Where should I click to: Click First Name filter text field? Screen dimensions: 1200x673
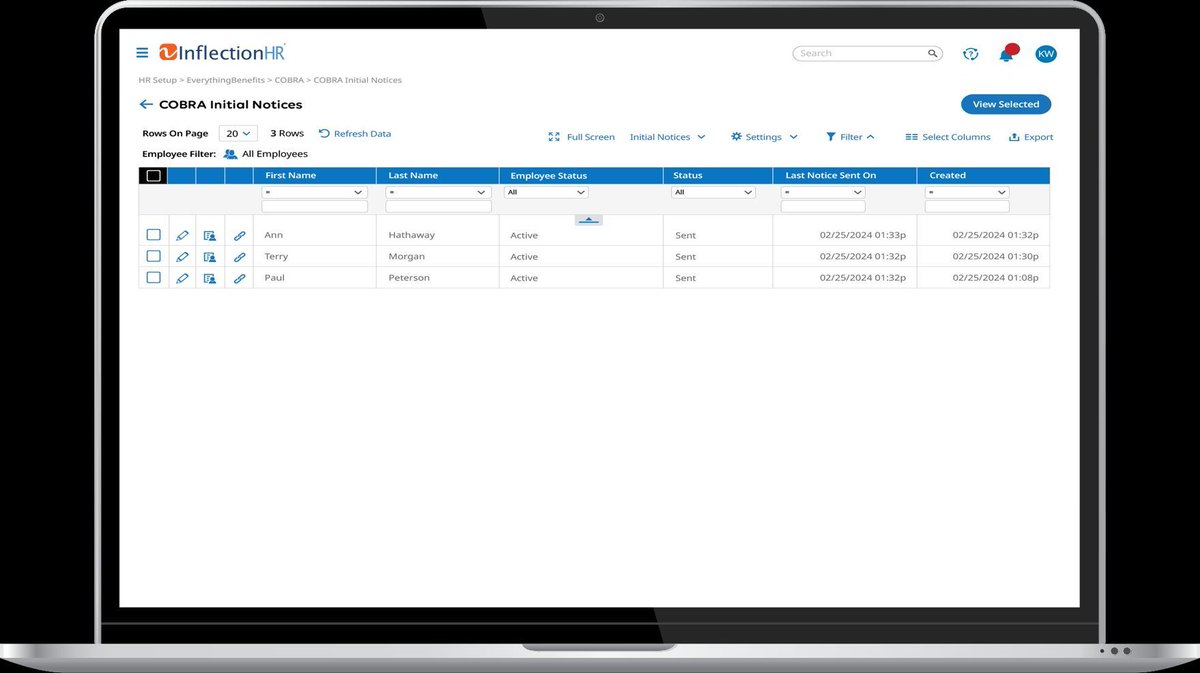pos(314,207)
